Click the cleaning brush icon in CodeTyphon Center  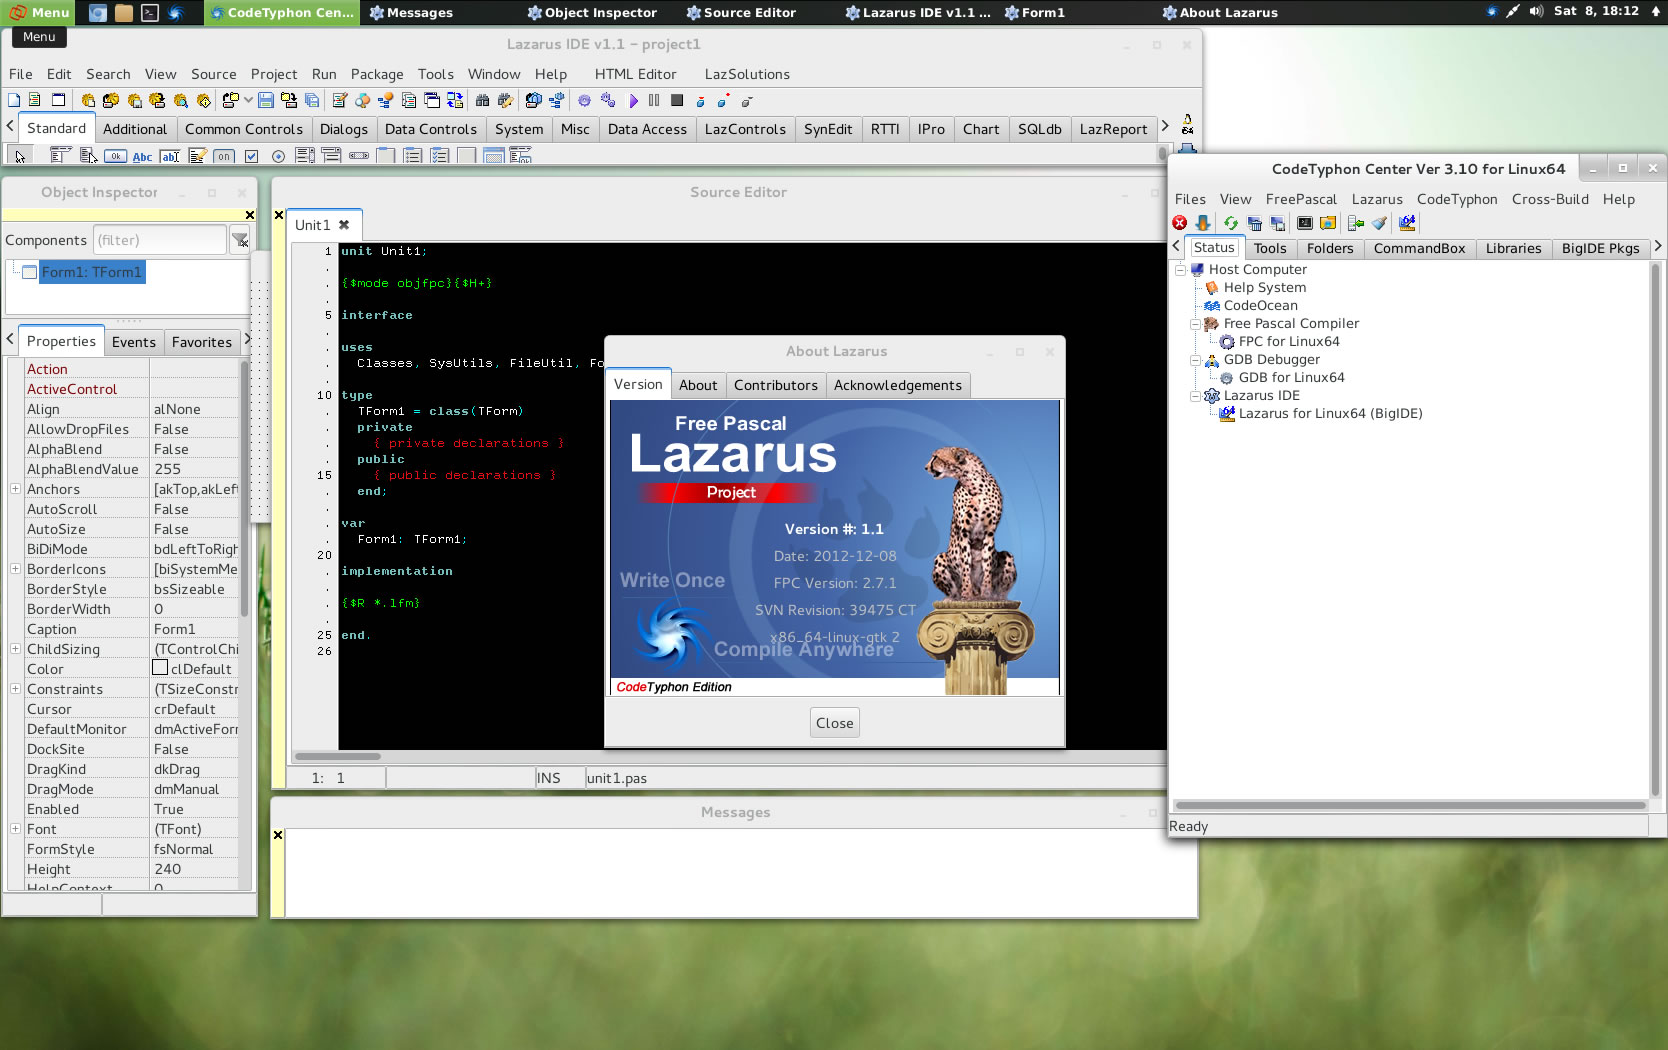click(x=1379, y=223)
